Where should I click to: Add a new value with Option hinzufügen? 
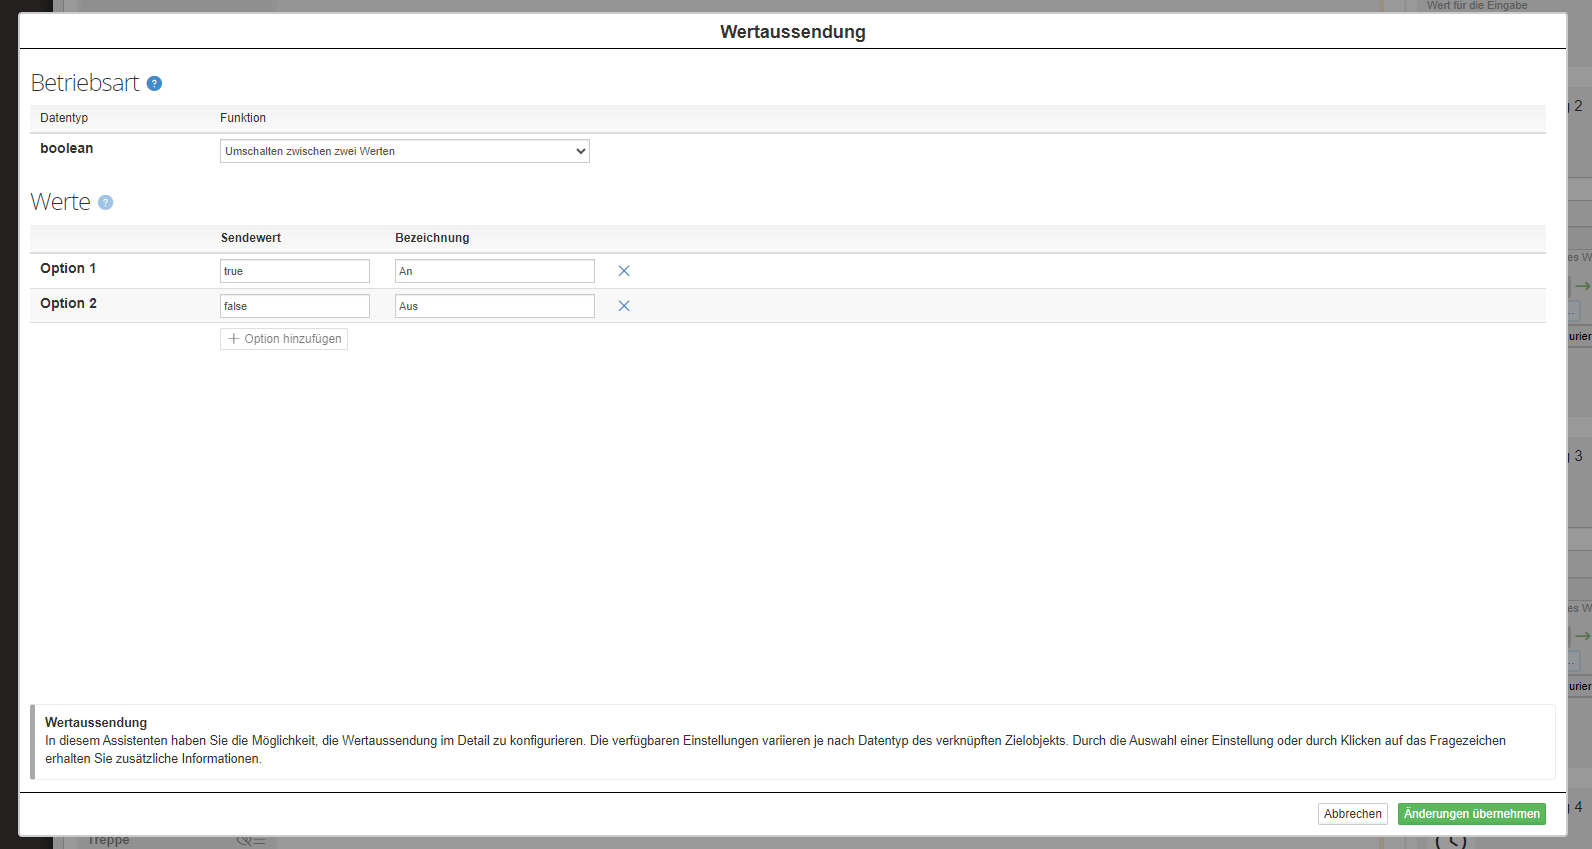coord(284,339)
